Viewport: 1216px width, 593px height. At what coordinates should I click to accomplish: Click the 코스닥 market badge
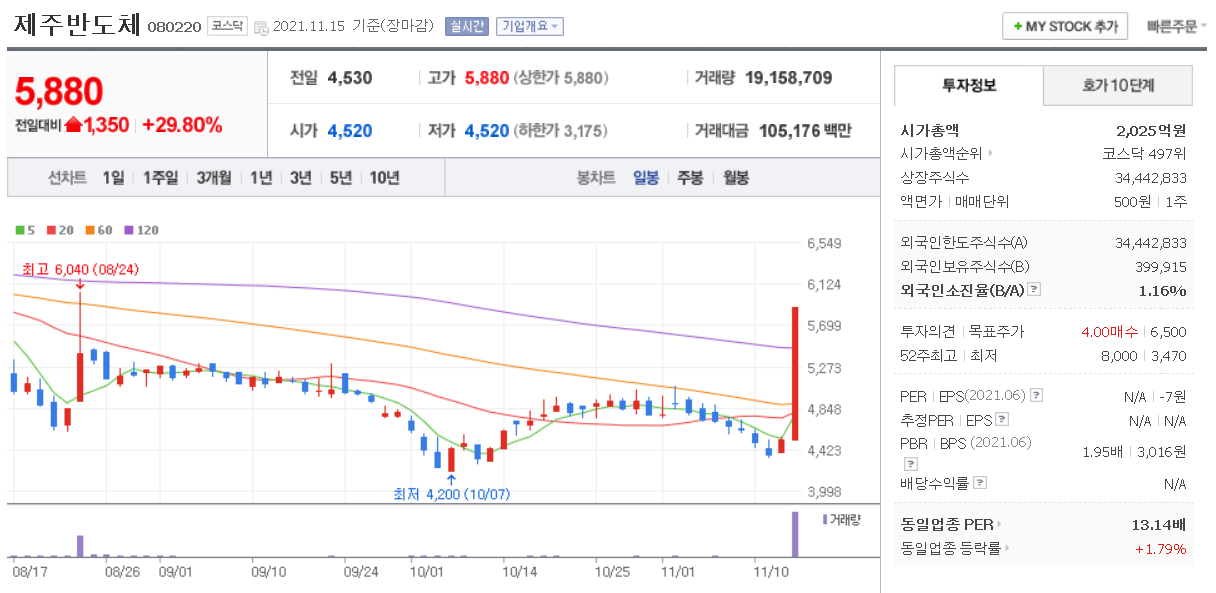tap(227, 27)
